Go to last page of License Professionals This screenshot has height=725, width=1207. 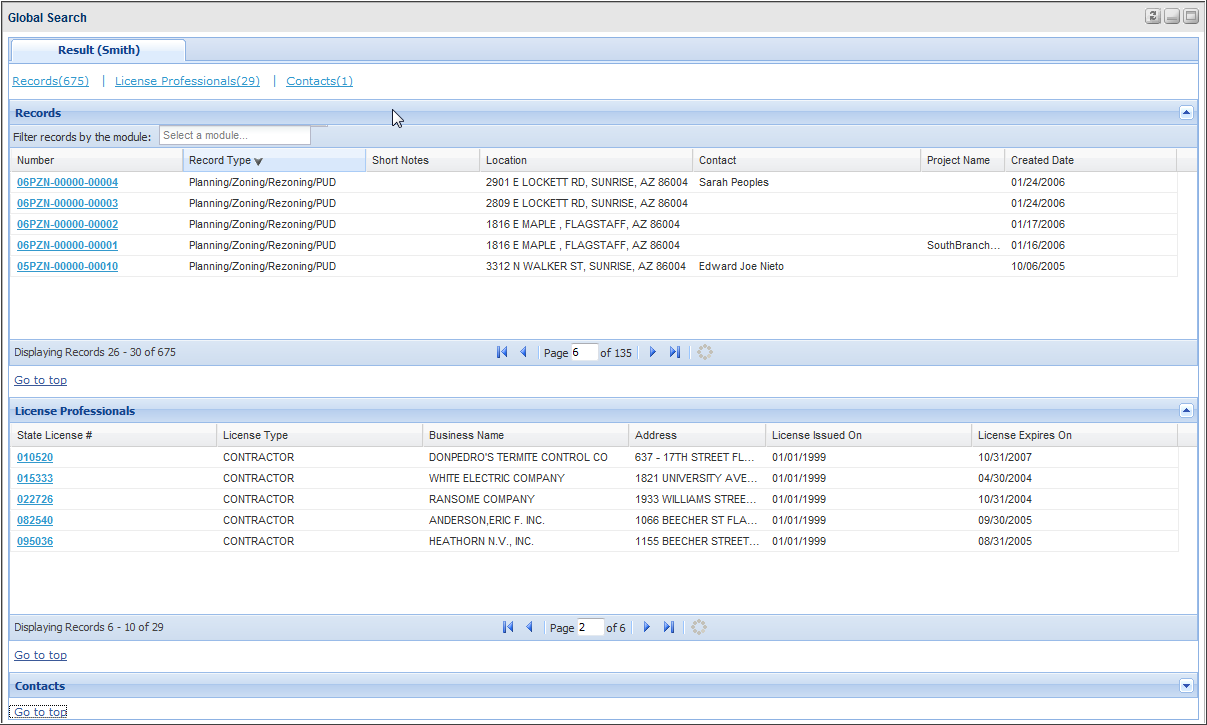pos(668,627)
